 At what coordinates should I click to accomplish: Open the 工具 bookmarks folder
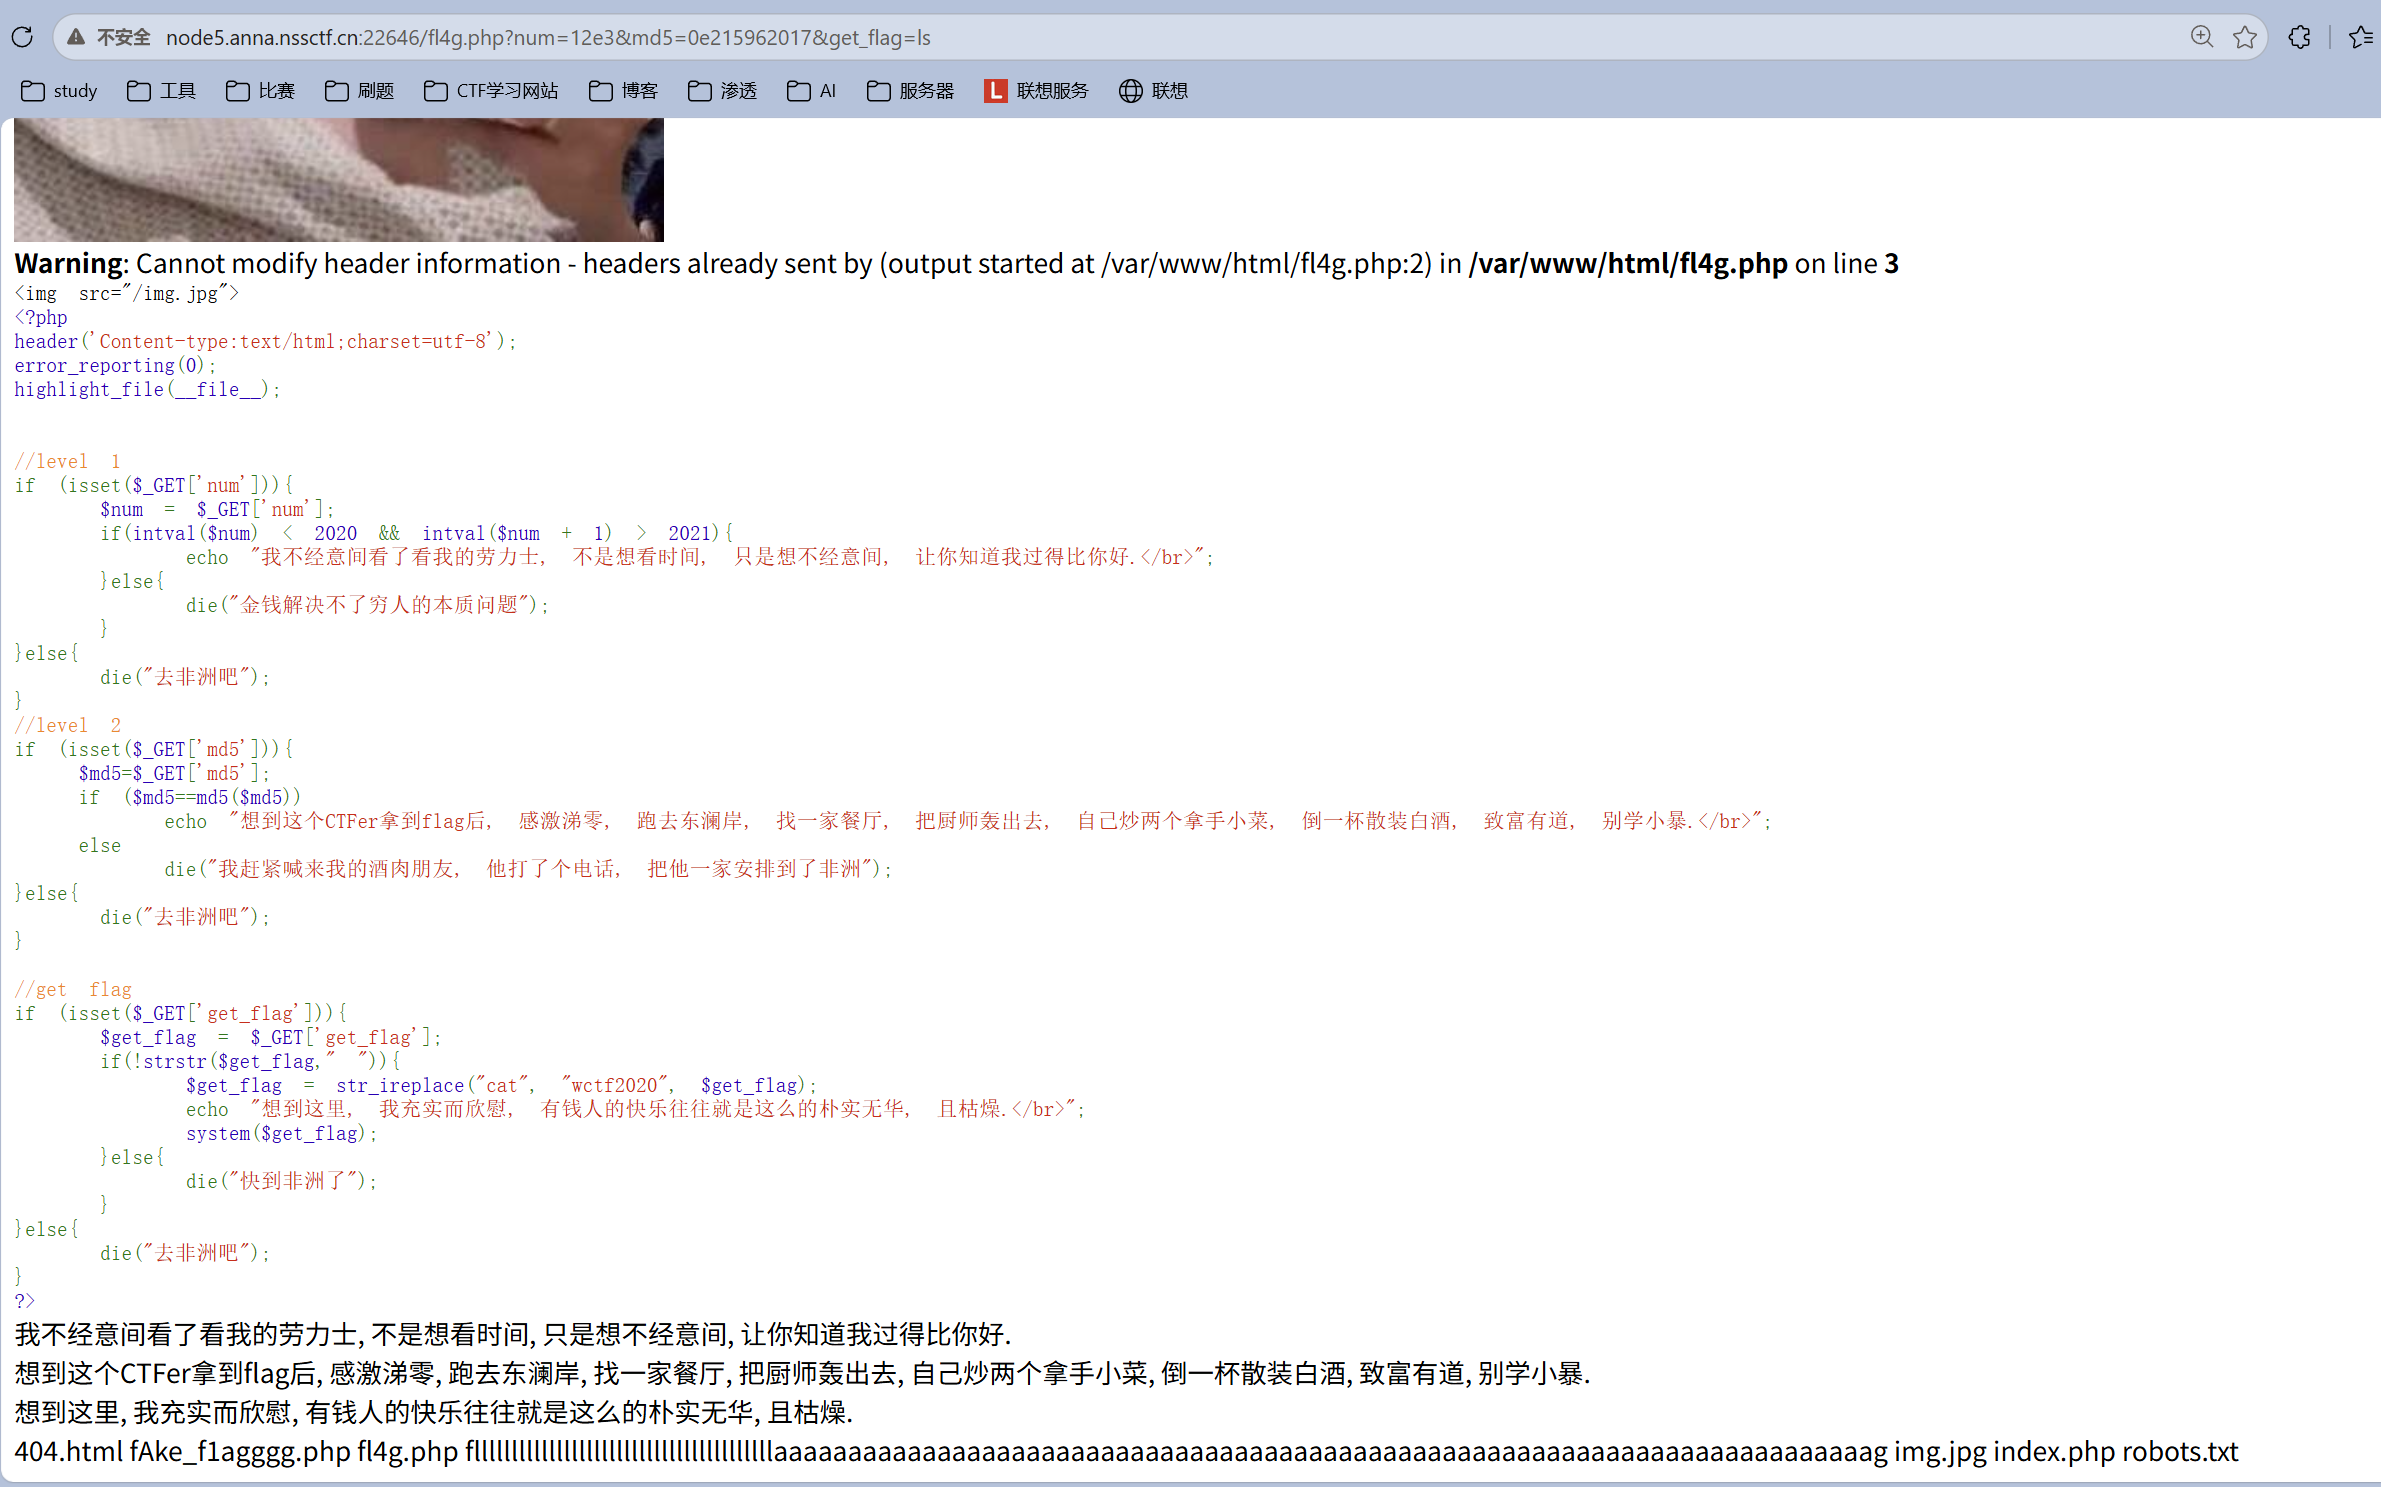[161, 91]
